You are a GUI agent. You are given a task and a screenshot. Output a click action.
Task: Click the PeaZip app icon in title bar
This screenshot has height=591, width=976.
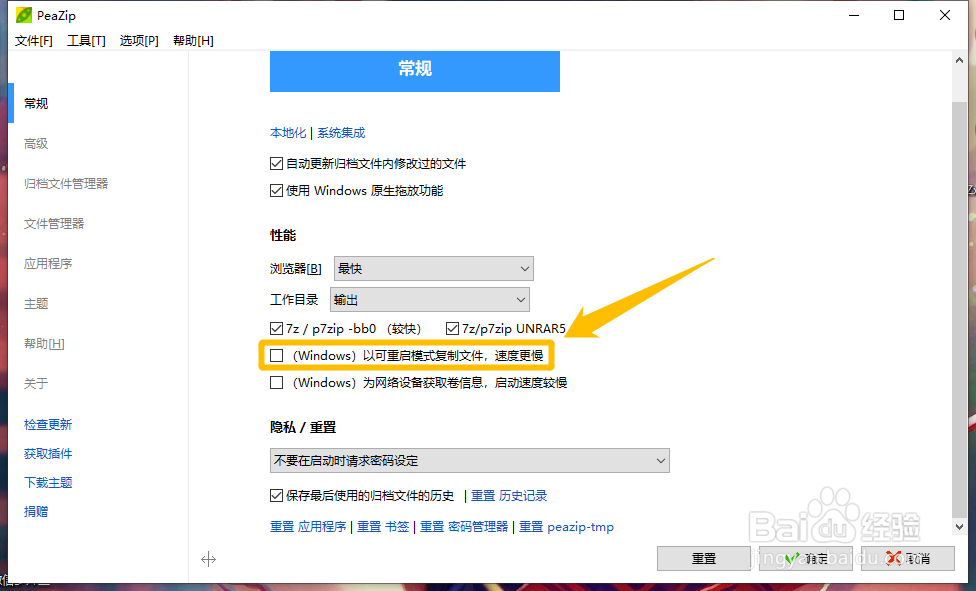[x=24, y=15]
